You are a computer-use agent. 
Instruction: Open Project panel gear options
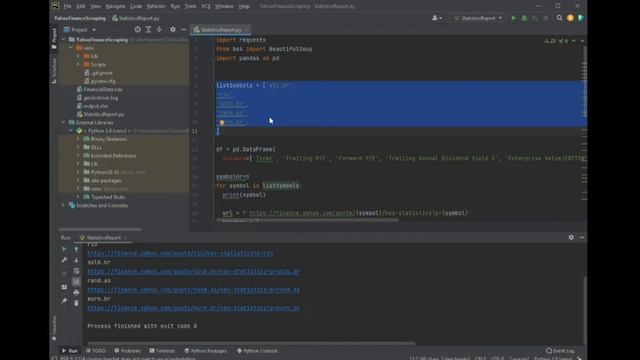coord(173,29)
